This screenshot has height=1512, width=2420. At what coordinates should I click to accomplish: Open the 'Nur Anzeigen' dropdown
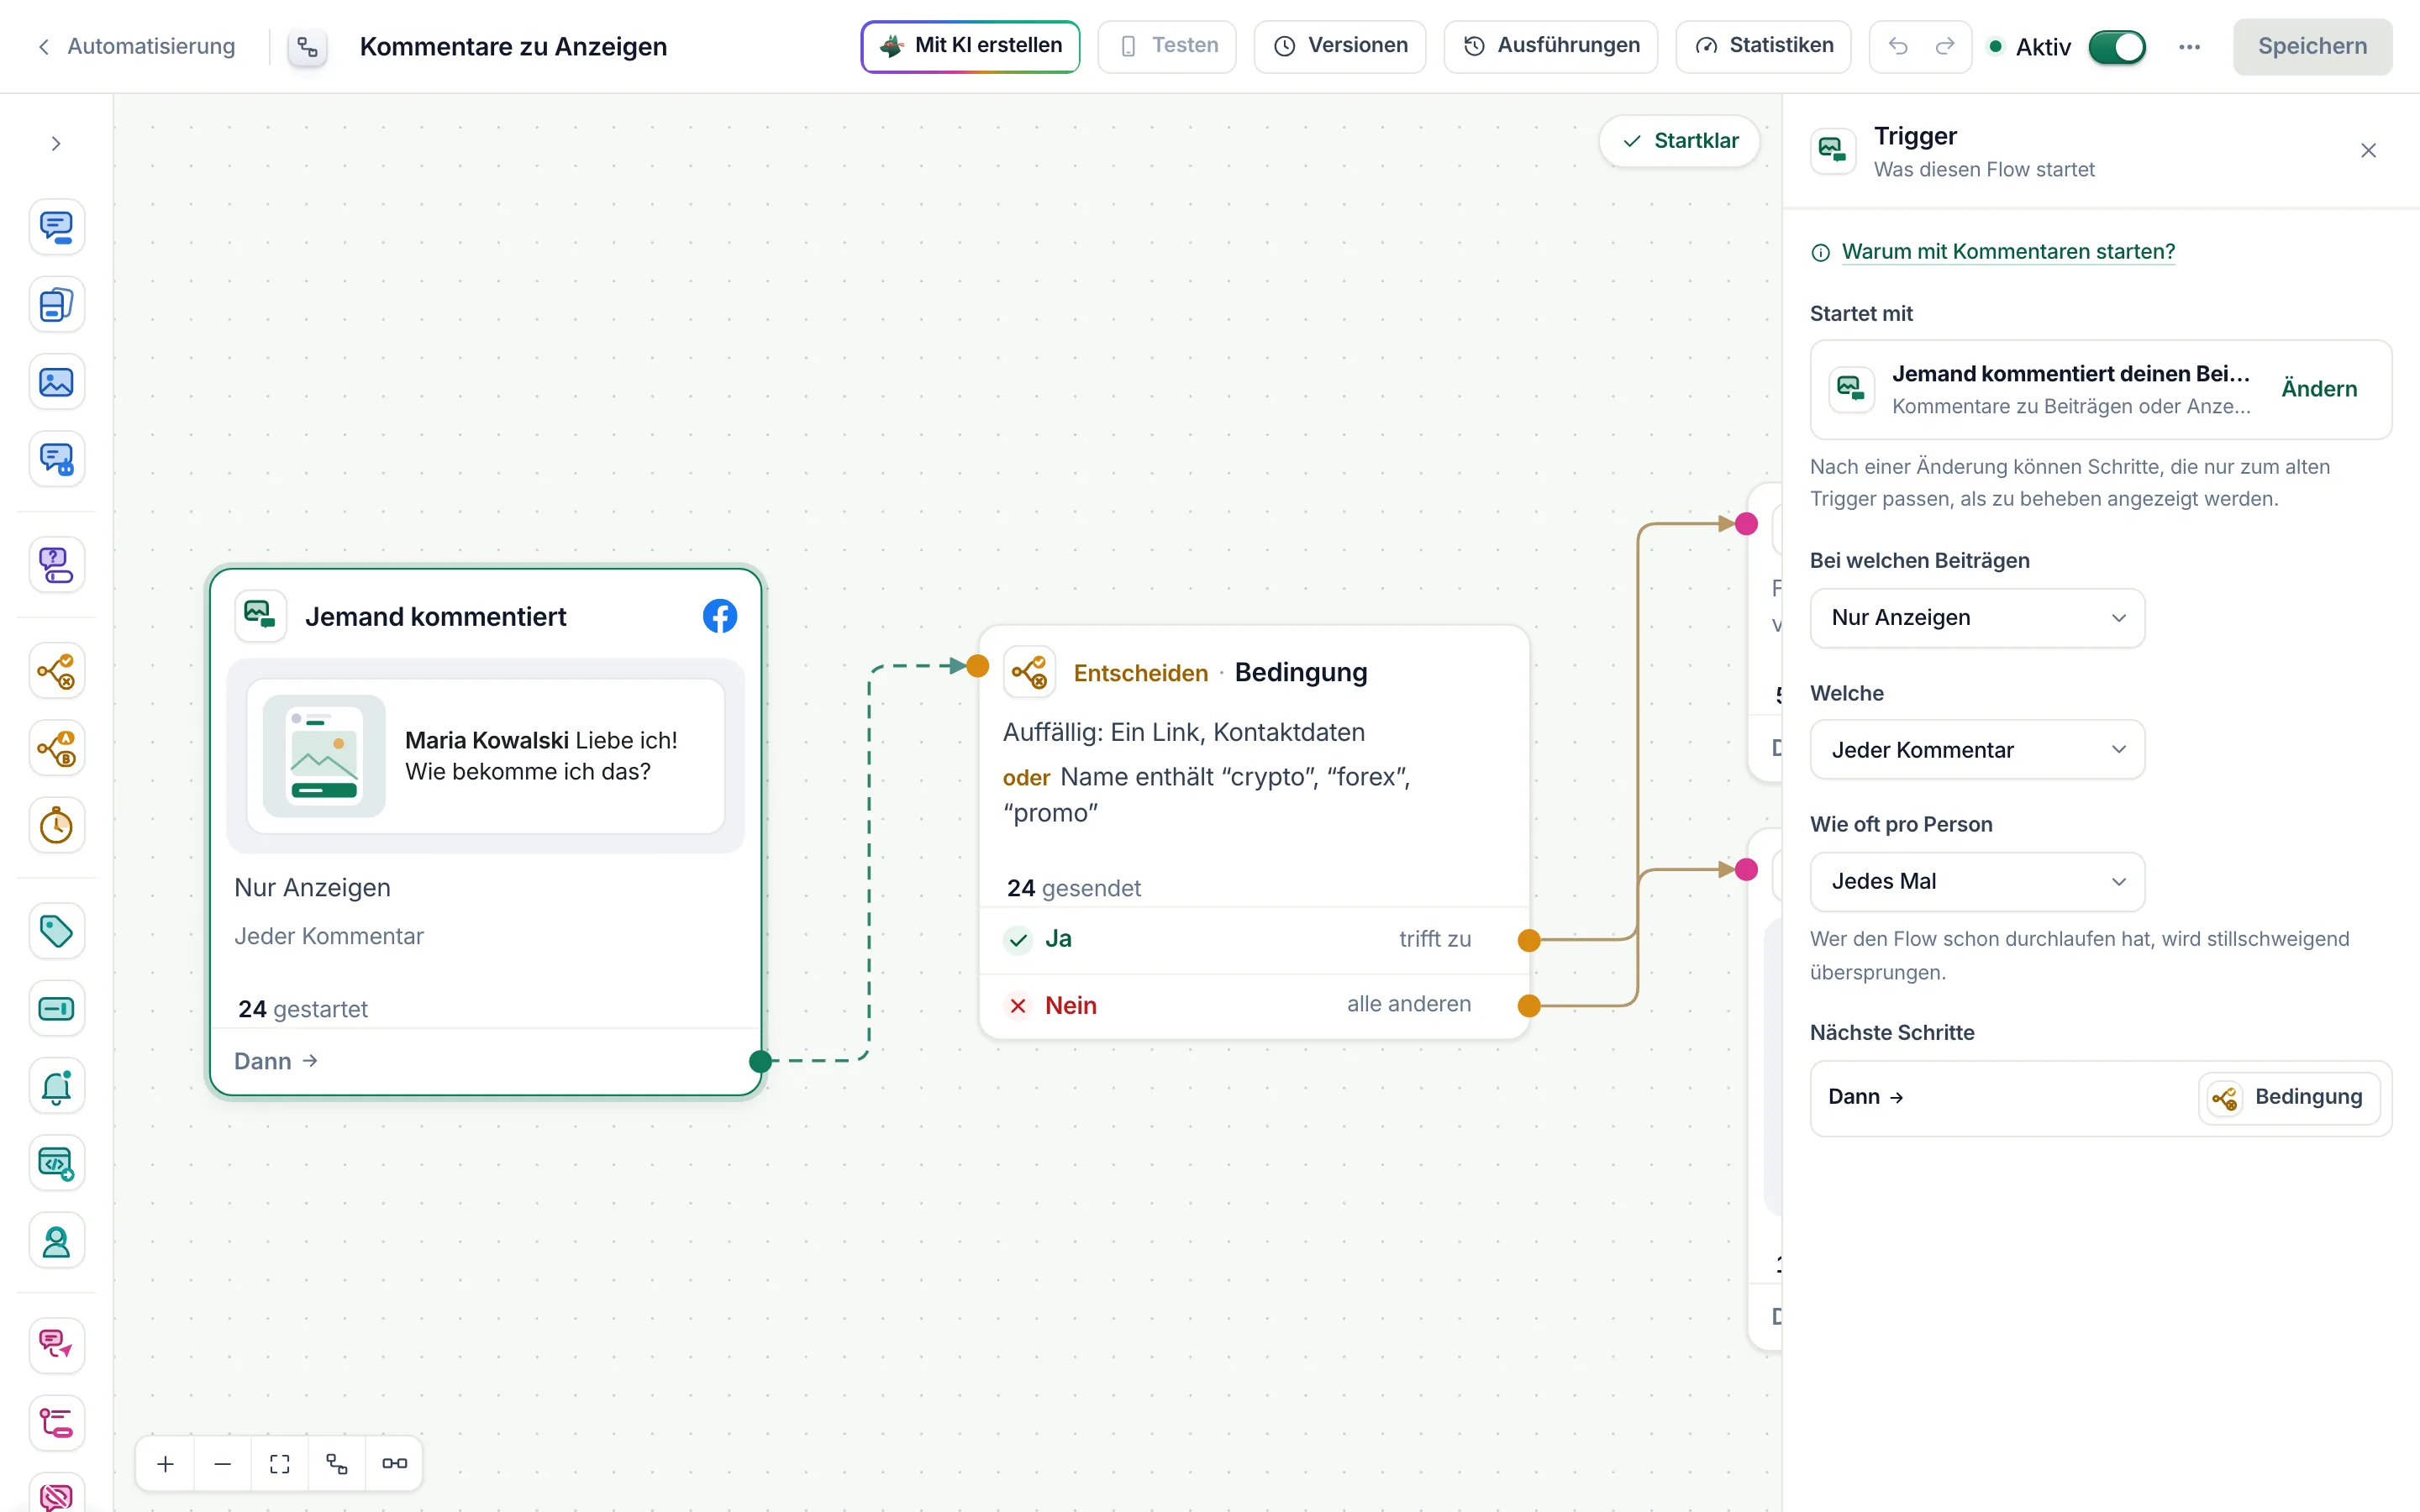pos(1977,618)
